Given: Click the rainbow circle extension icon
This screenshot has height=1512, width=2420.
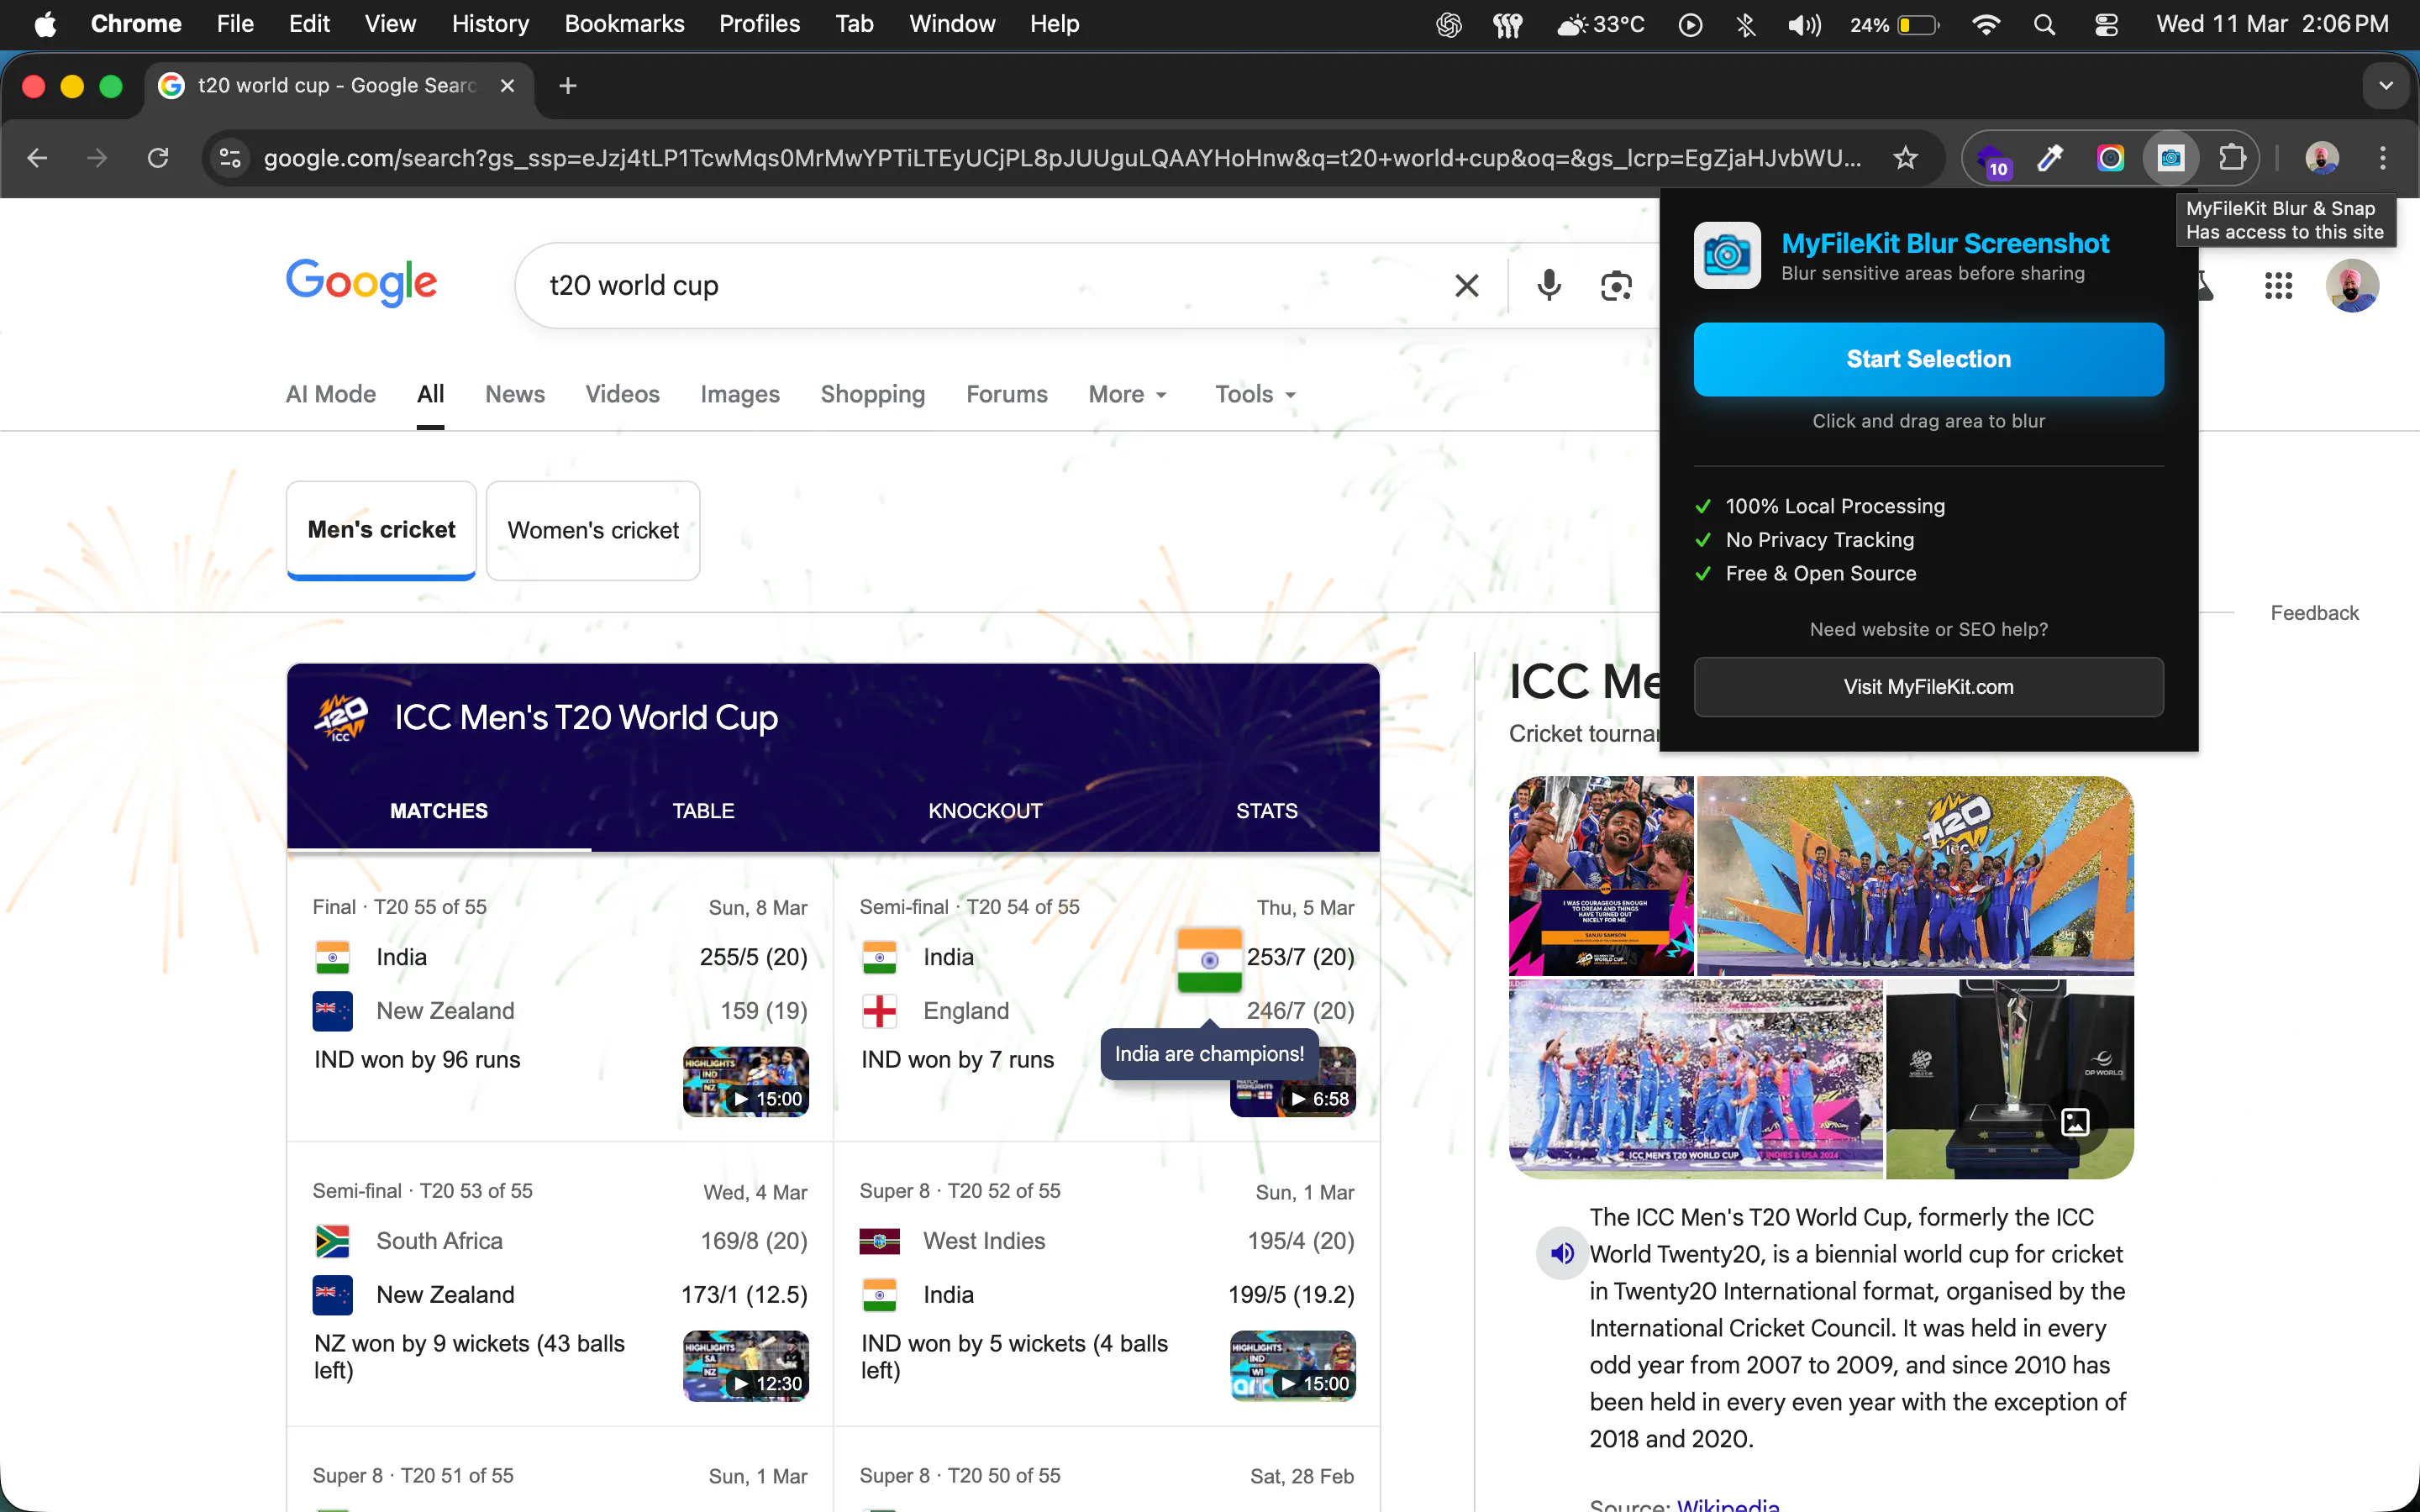Looking at the screenshot, I should pos(2110,158).
